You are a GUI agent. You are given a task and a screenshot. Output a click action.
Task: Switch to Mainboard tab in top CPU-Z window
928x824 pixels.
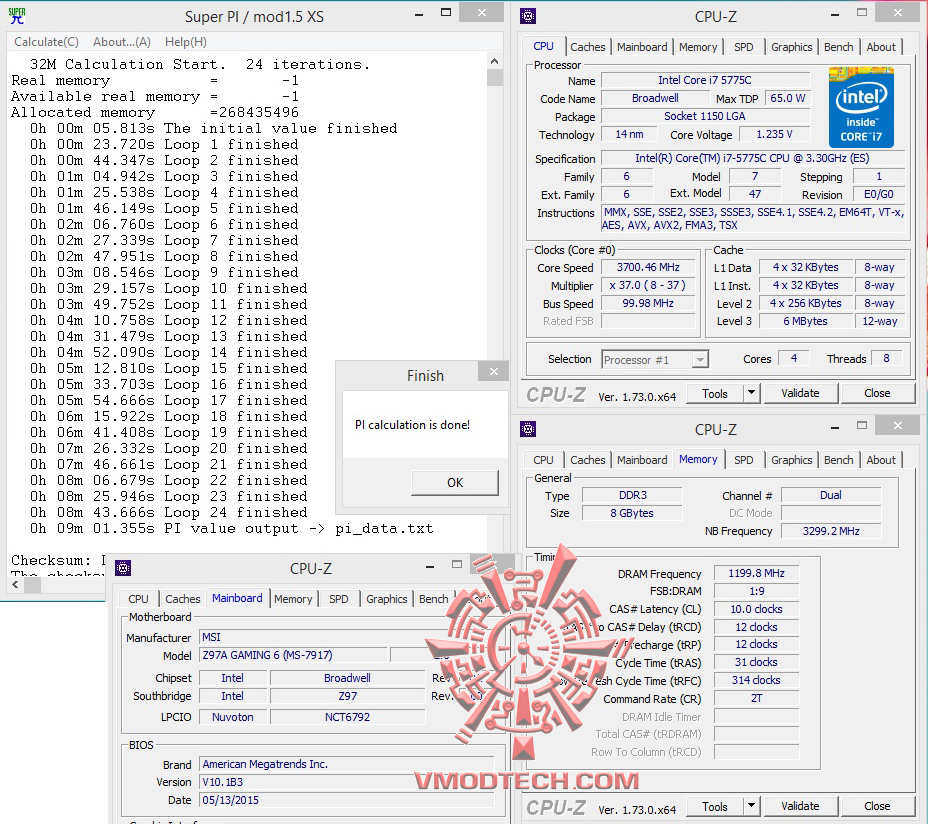[x=642, y=47]
